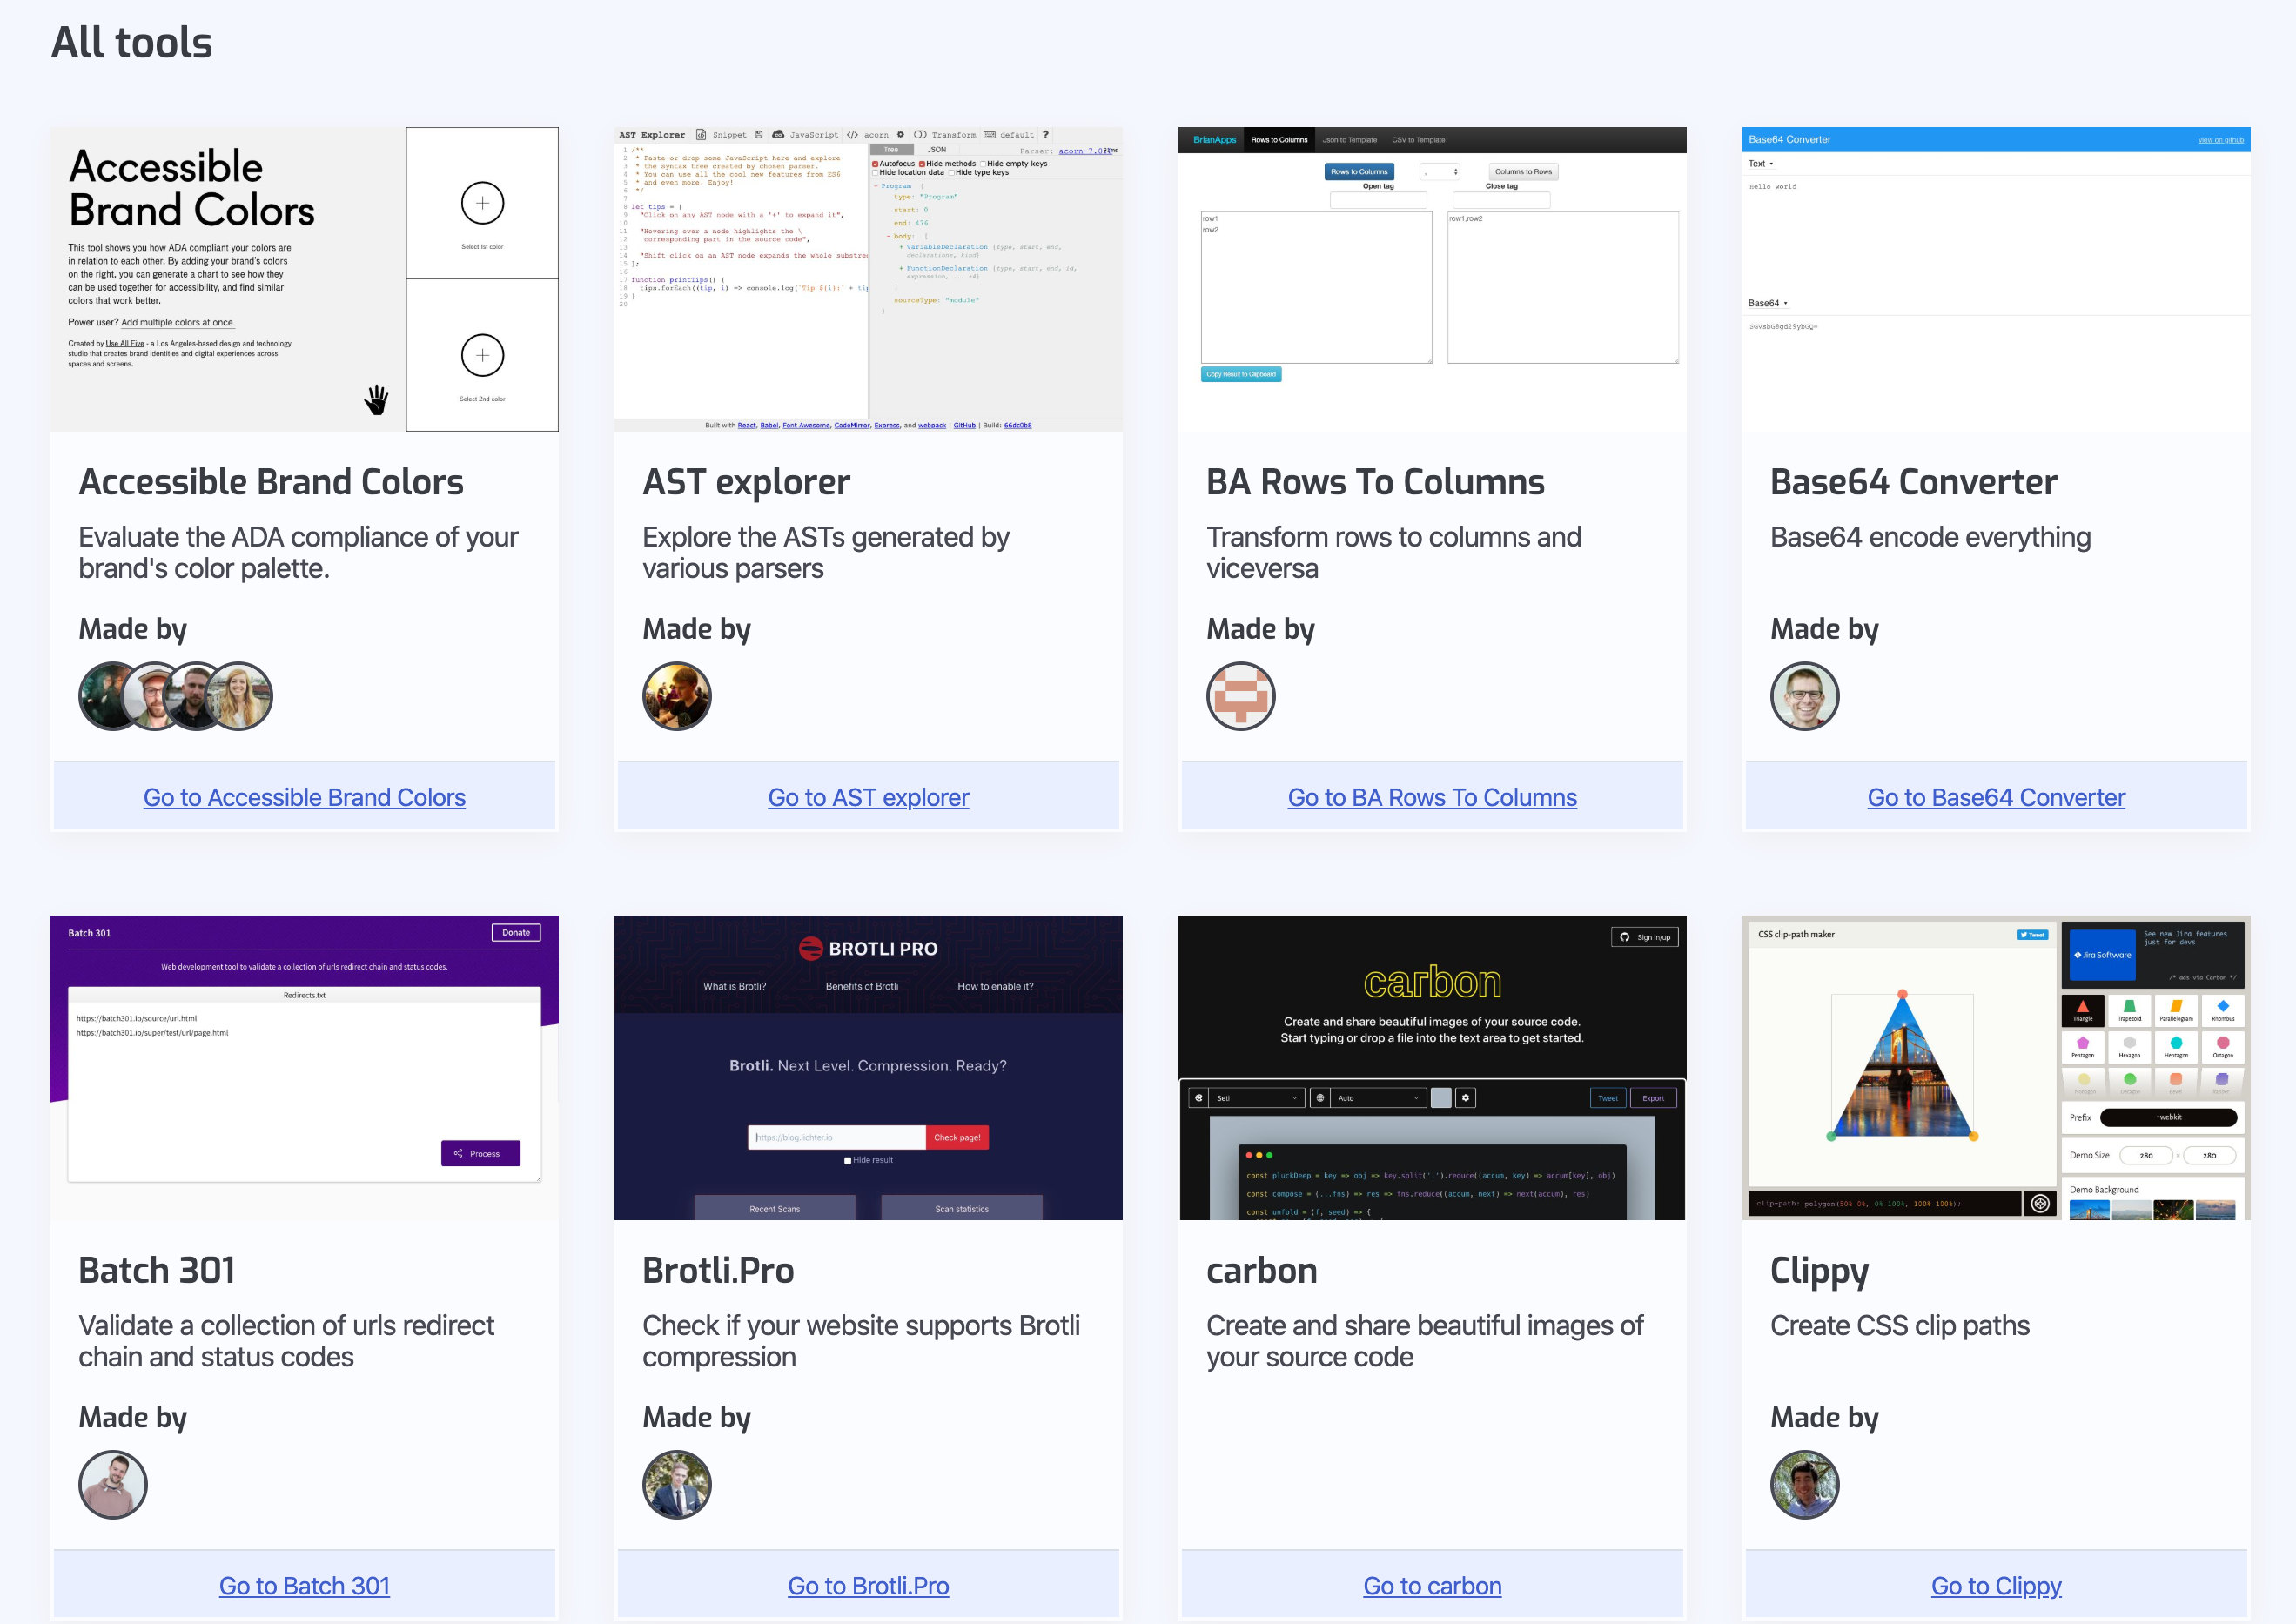Screen dimensions: 2296x1624
Task: Click the Base64 Converter preview screenshot
Action: [x=1996, y=279]
